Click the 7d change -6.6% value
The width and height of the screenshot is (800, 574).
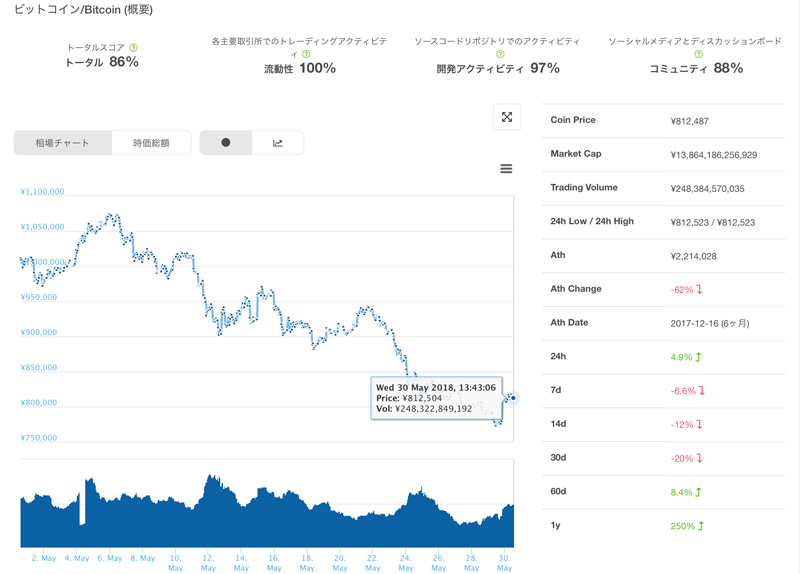click(x=687, y=391)
